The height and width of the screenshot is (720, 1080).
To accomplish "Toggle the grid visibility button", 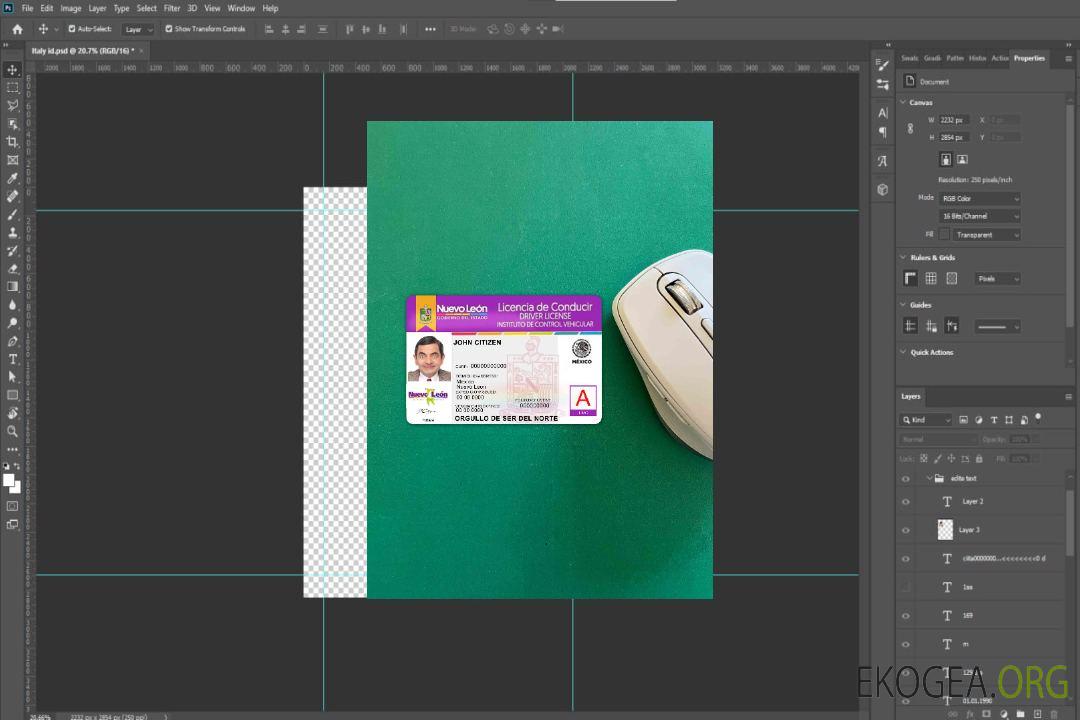I will 931,278.
